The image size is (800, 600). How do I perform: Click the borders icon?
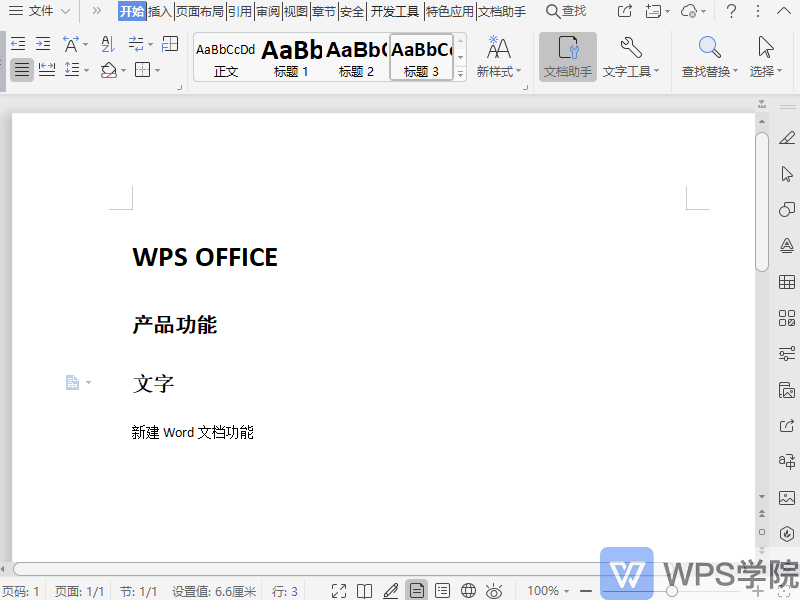coord(142,70)
